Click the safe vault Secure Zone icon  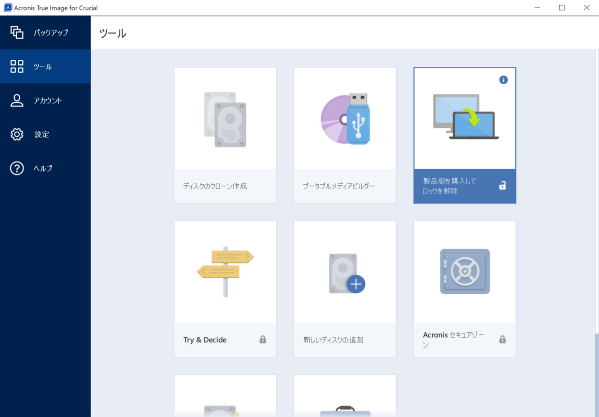click(465, 272)
